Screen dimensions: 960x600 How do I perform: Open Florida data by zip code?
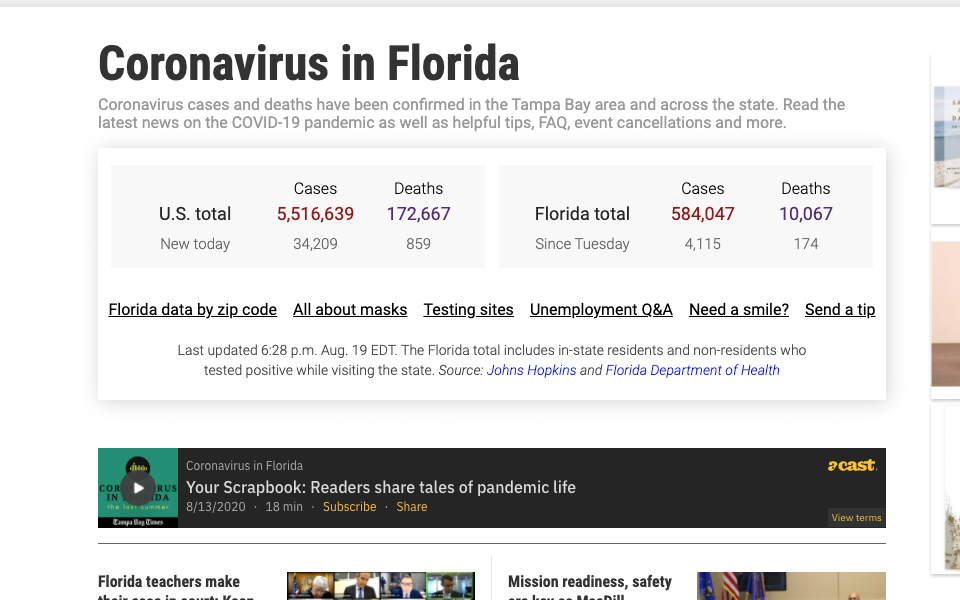pyautogui.click(x=192, y=309)
